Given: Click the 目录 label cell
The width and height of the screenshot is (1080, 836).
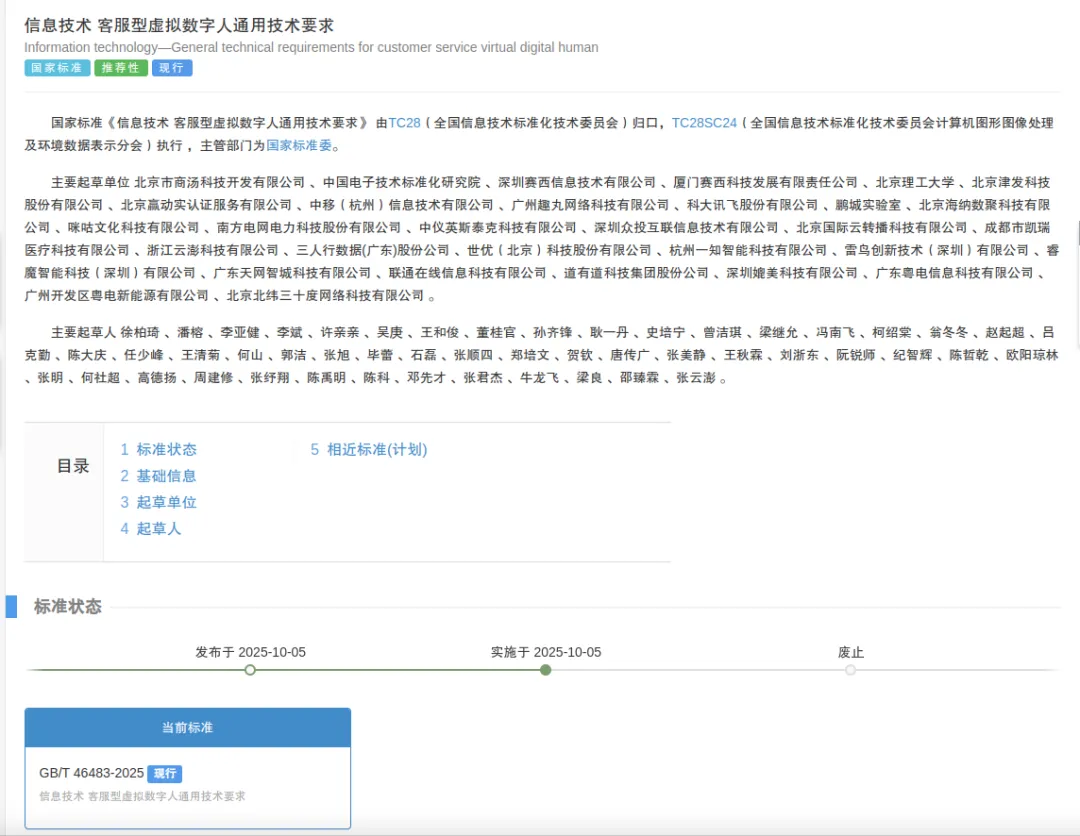Looking at the screenshot, I should [x=75, y=465].
